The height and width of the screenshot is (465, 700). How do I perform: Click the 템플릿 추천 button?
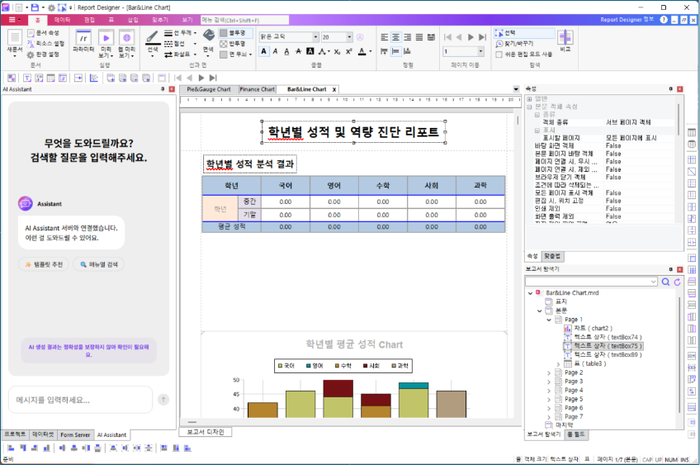pos(44,265)
